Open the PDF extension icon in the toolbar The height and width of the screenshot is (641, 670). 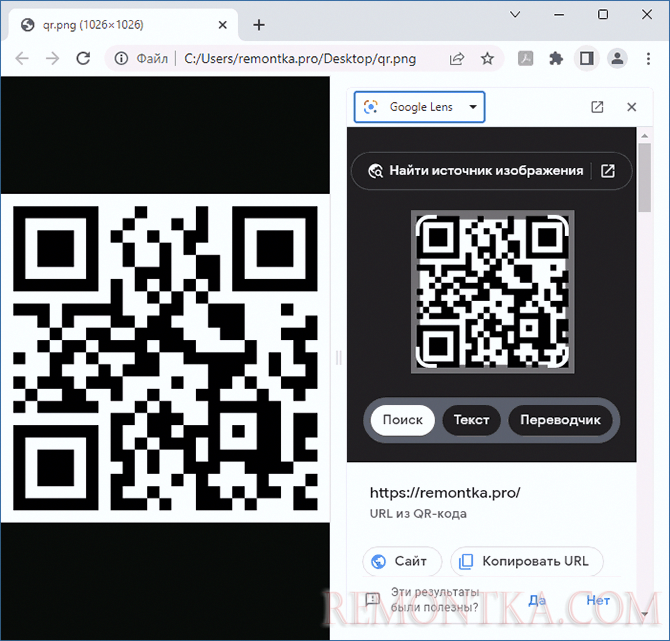(525, 58)
